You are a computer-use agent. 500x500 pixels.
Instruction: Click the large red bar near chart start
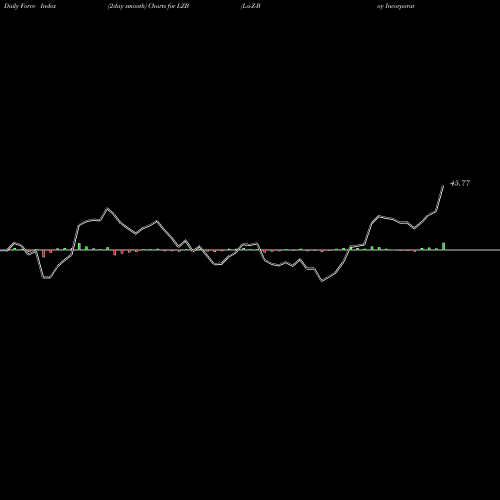pos(44,254)
